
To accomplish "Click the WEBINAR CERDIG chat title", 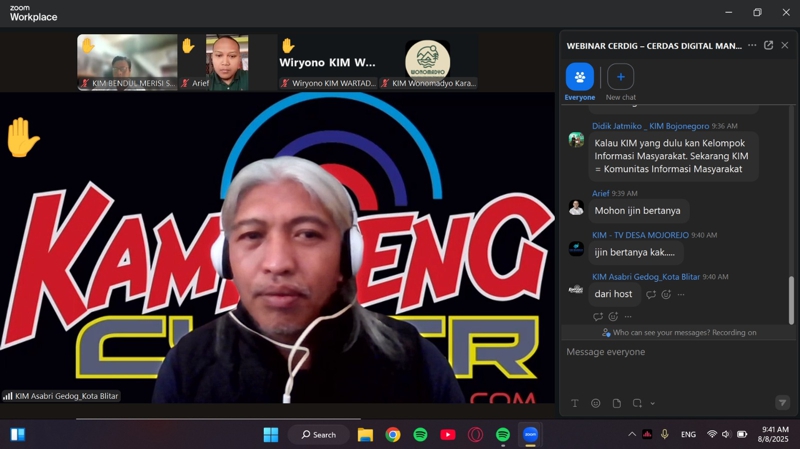I will (x=654, y=46).
